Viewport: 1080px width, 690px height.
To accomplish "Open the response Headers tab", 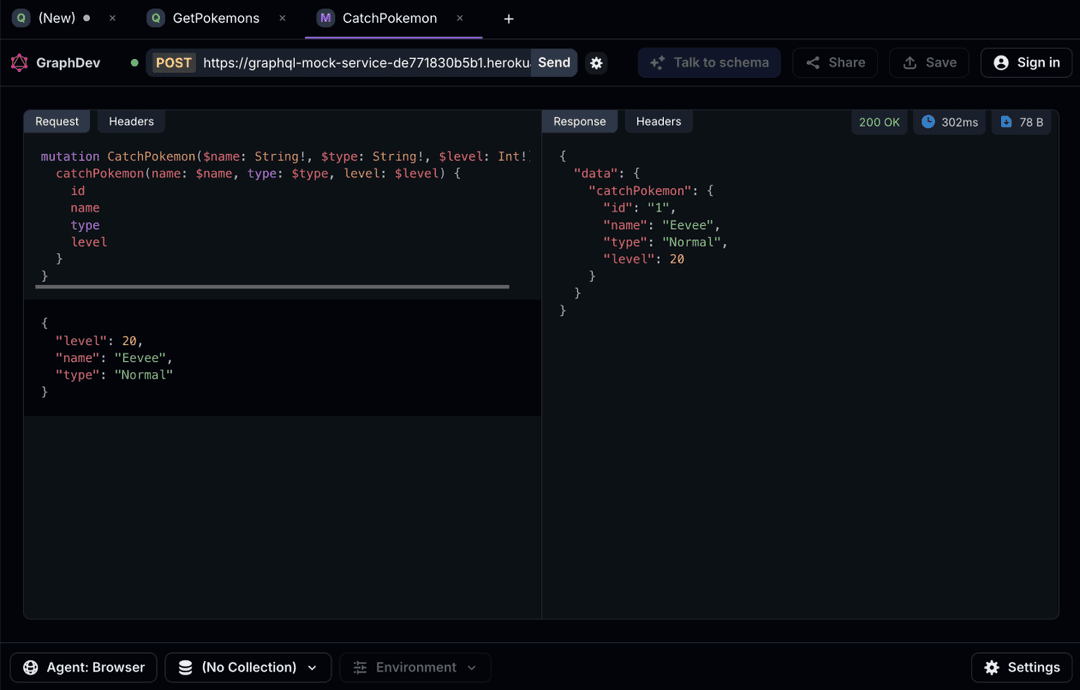I will pyautogui.click(x=658, y=121).
